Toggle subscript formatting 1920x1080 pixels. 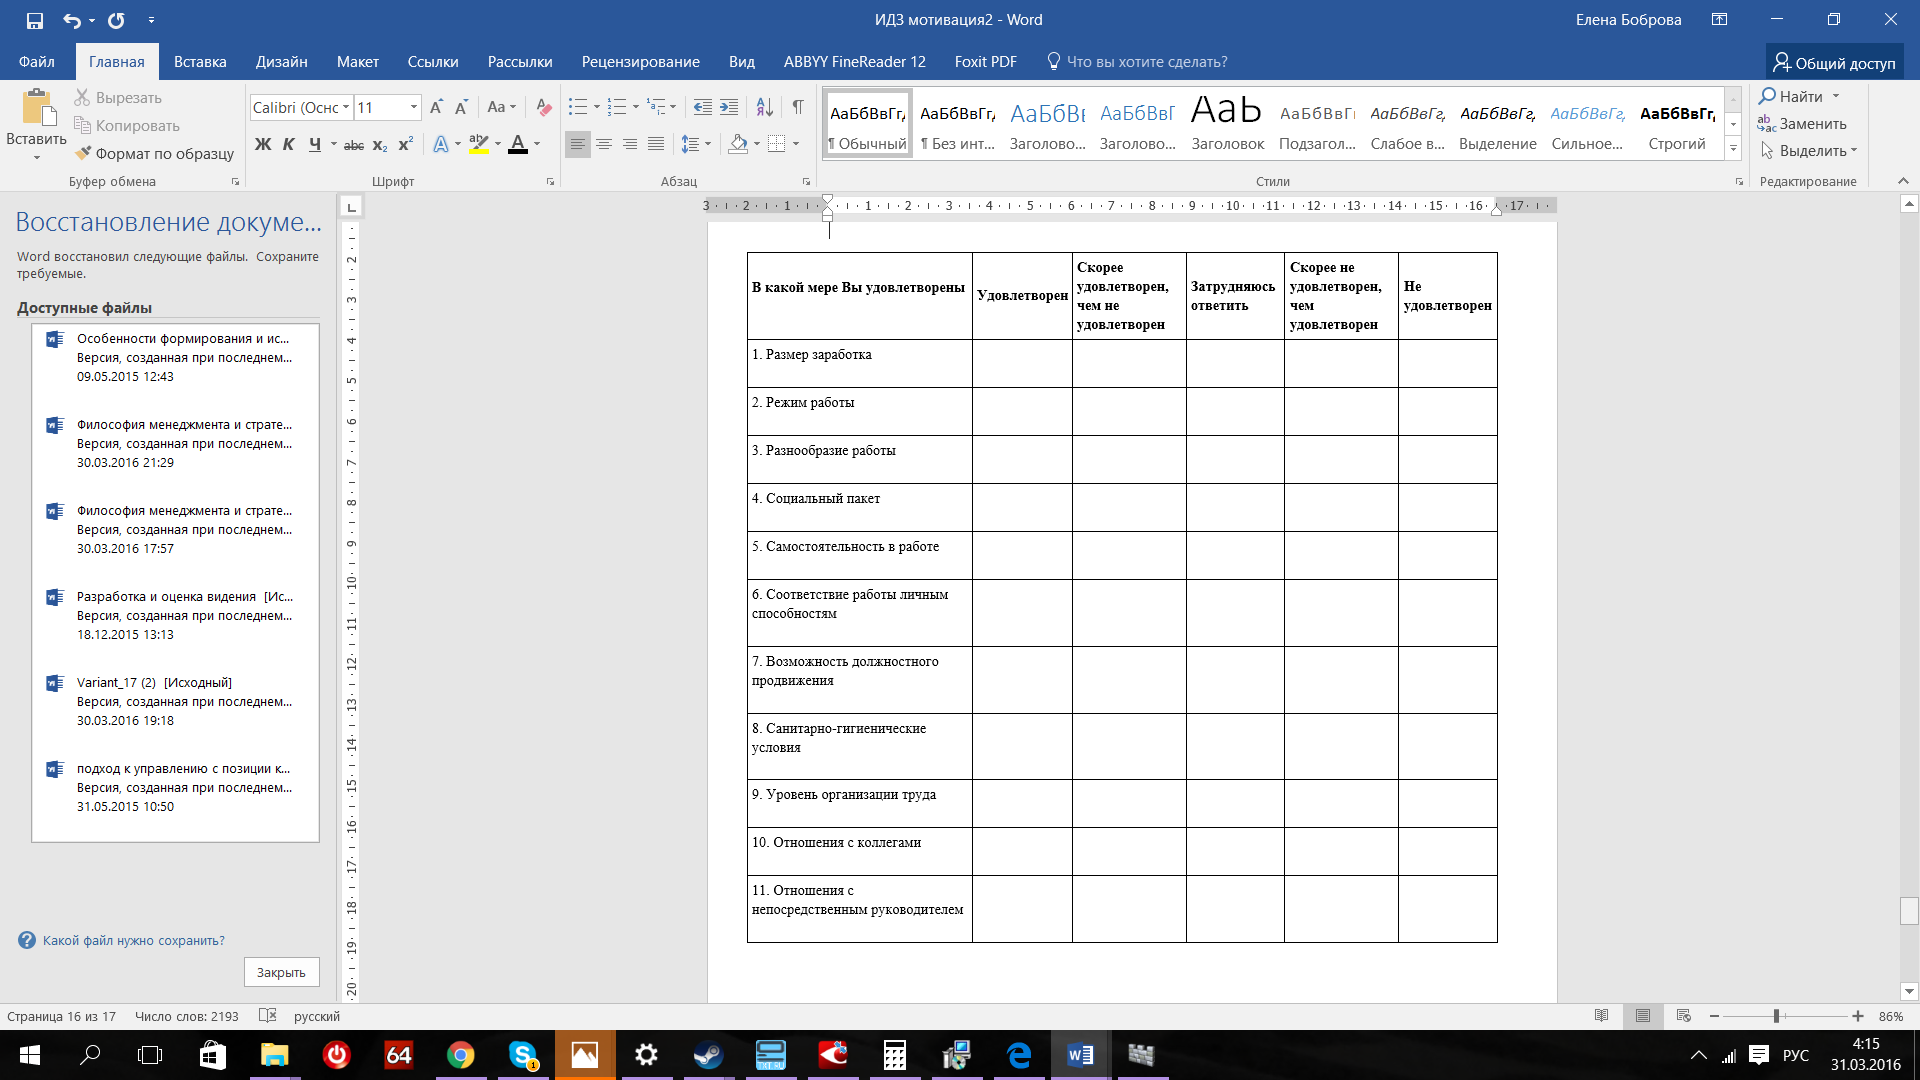(380, 144)
